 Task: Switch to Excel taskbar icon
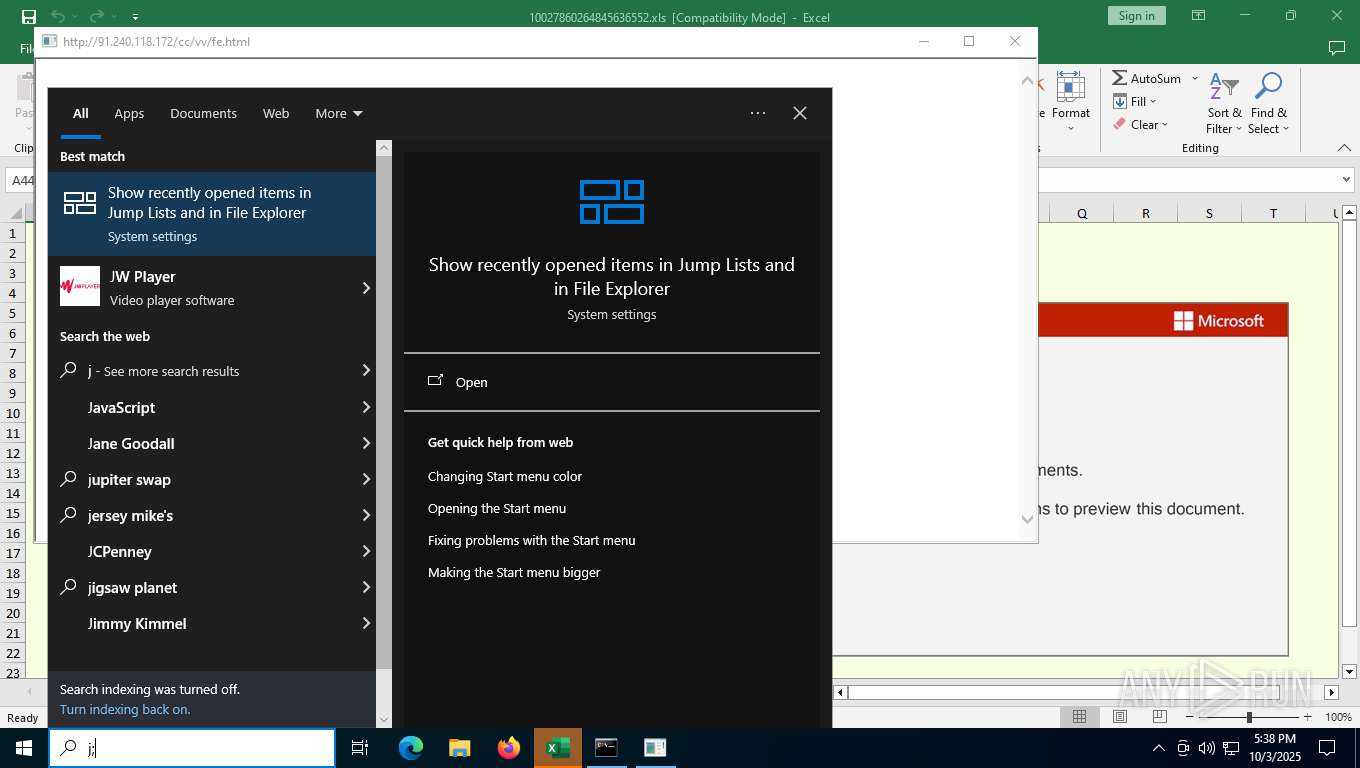558,748
